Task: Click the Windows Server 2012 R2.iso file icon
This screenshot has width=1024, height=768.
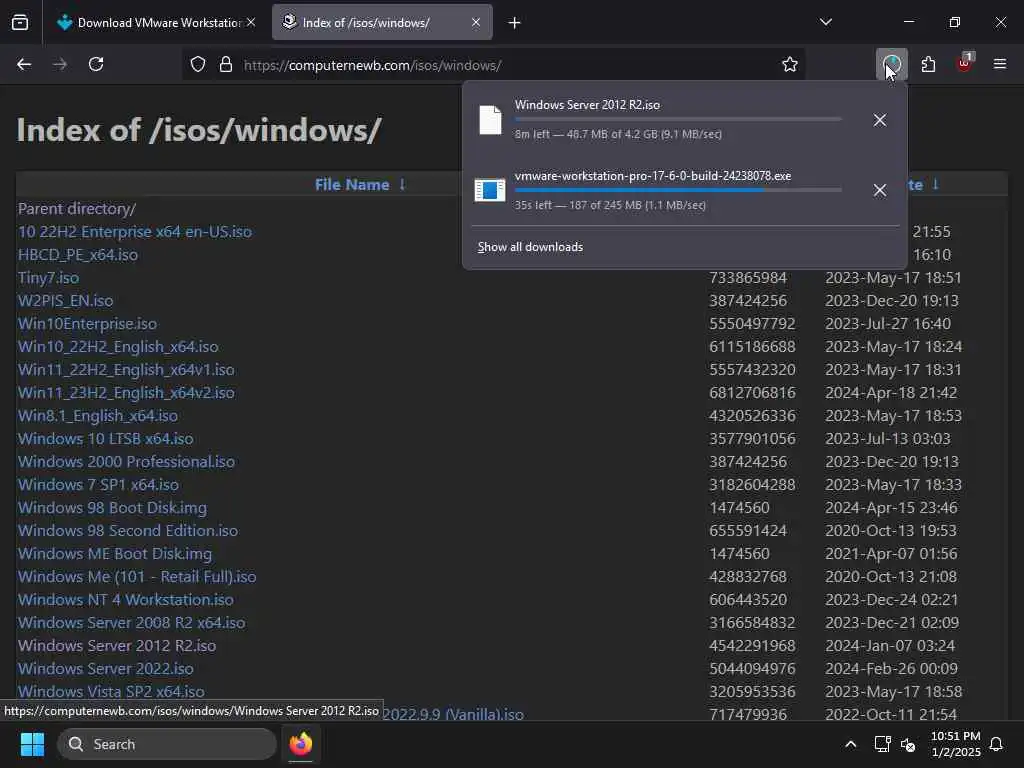Action: pyautogui.click(x=490, y=120)
